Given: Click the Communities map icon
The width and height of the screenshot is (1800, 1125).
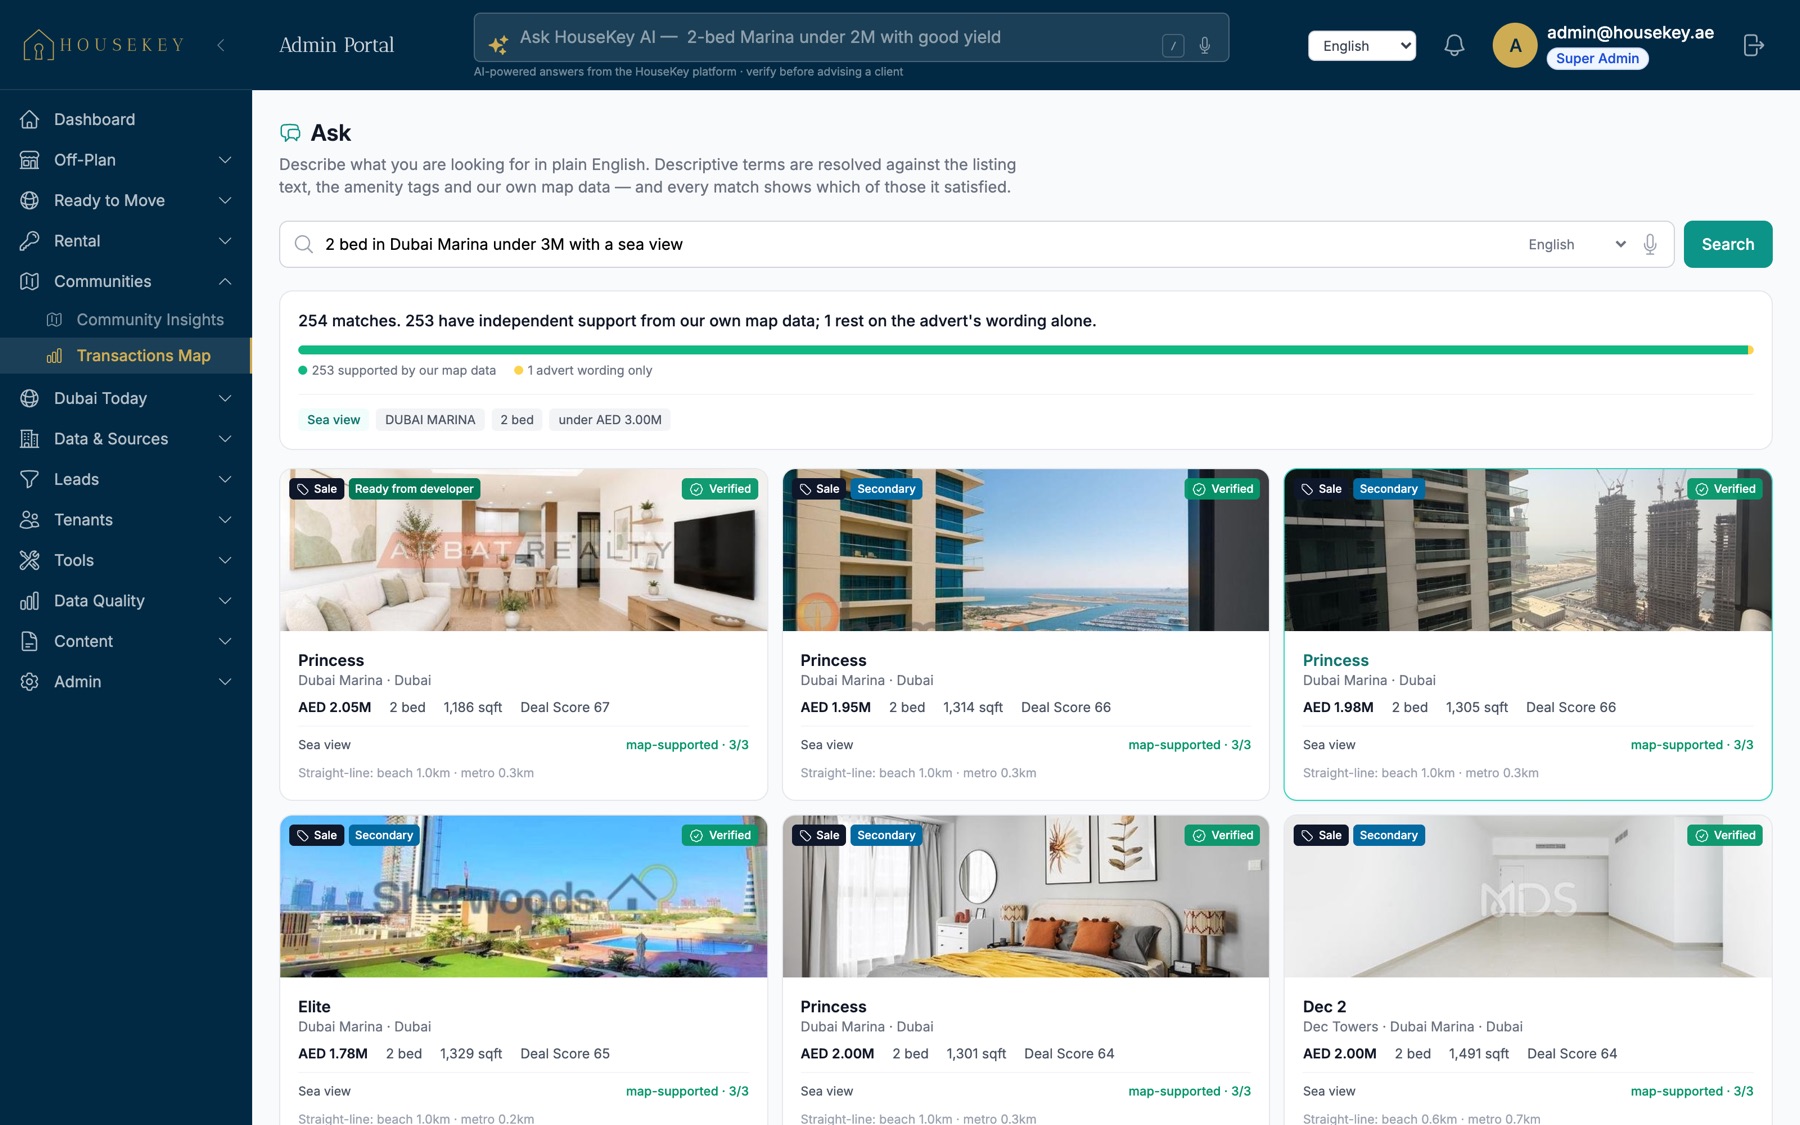Looking at the screenshot, I should [30, 281].
